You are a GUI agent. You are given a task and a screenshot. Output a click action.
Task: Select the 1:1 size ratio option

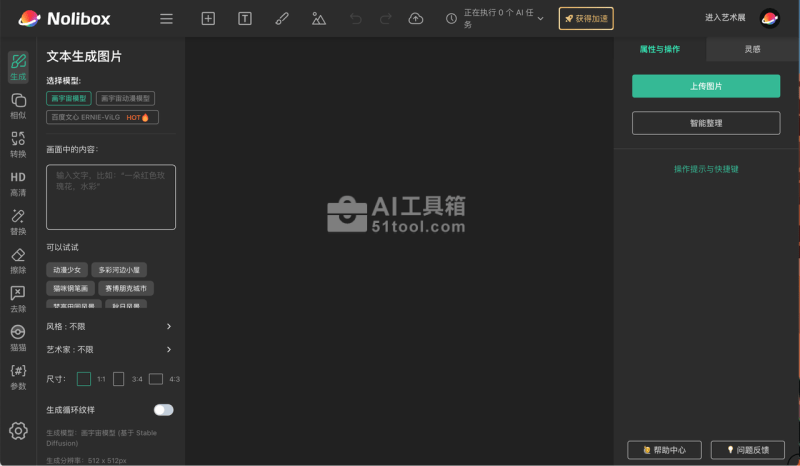84,379
